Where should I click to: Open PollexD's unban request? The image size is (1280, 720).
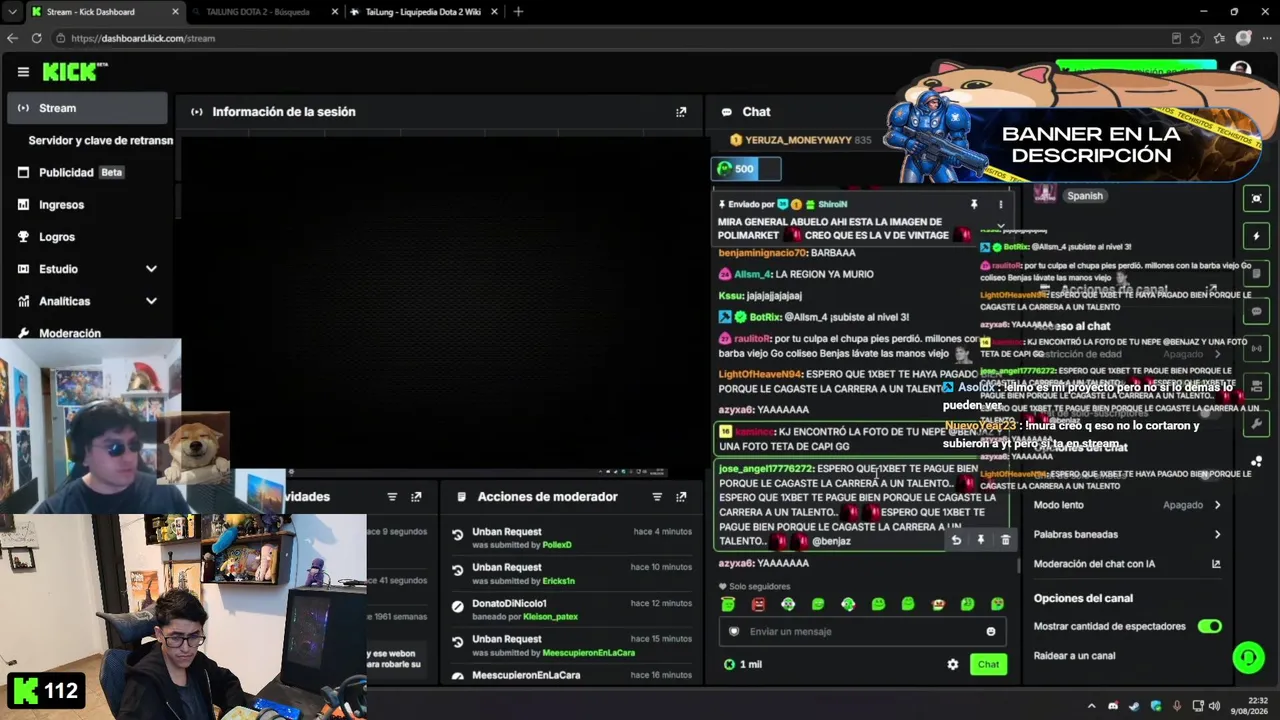tap(570, 538)
